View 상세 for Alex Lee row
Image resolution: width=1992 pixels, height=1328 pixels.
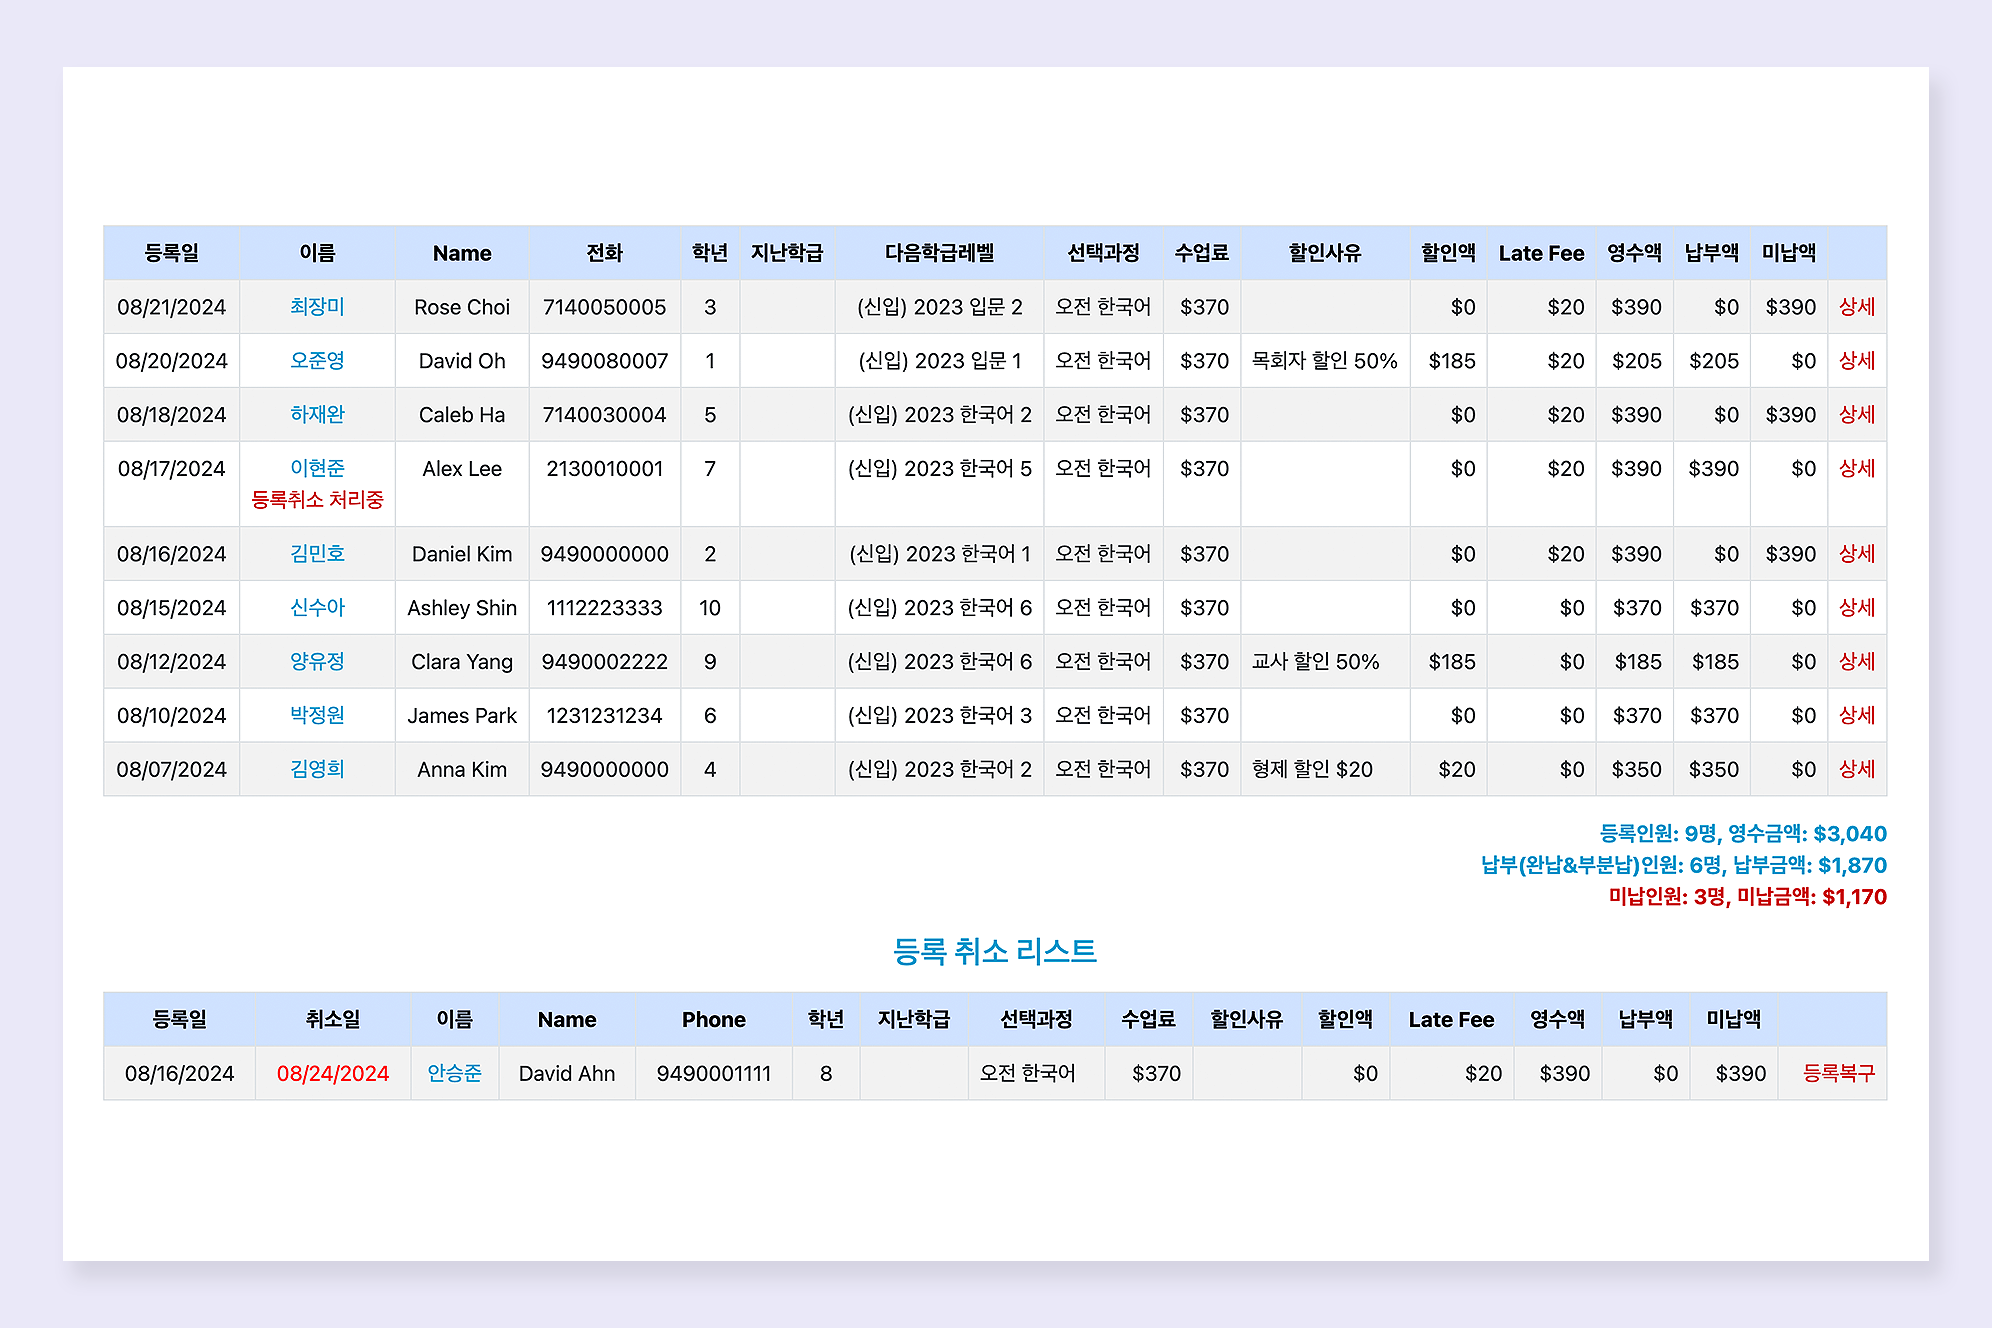tap(1856, 468)
